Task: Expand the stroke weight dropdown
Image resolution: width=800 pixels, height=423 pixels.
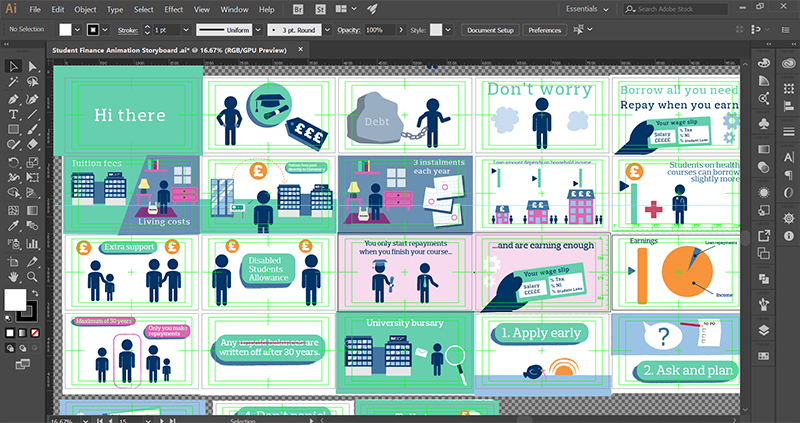Action: [x=187, y=30]
